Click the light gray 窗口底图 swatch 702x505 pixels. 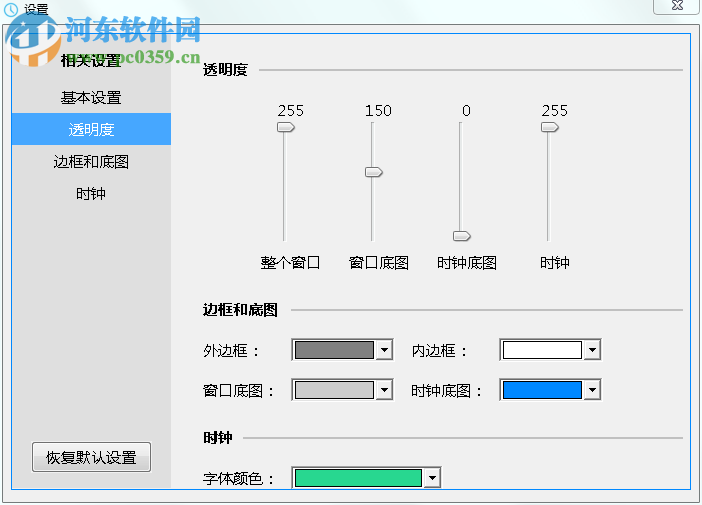[334, 390]
